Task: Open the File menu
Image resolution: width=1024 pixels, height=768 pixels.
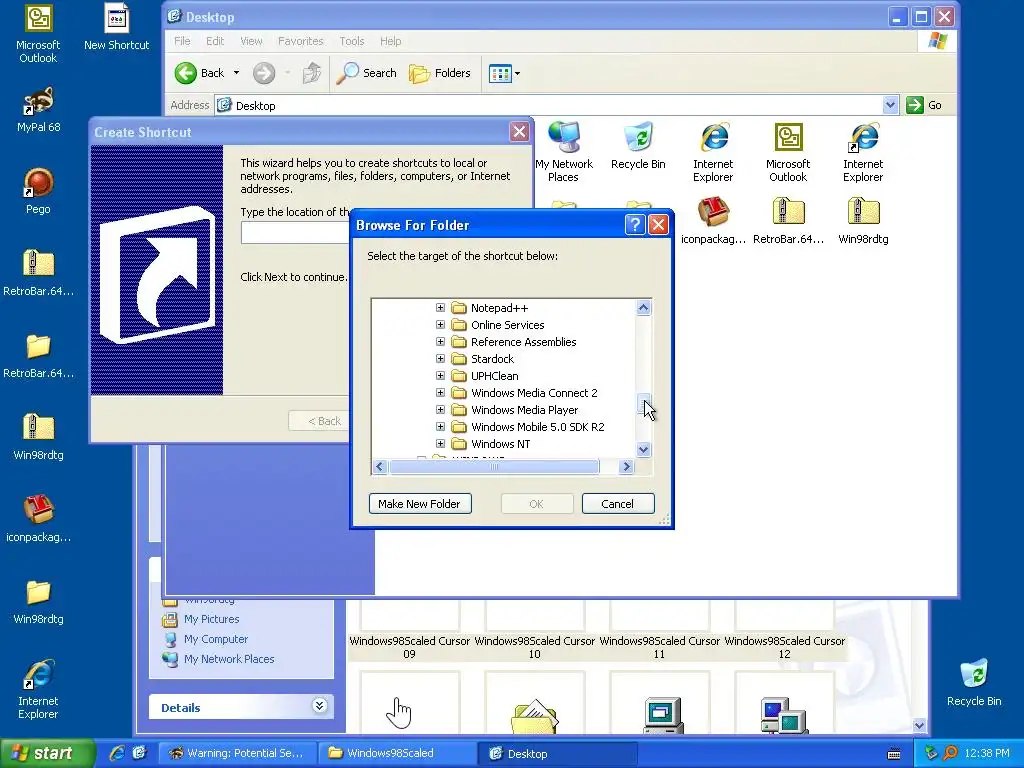Action: (182, 41)
